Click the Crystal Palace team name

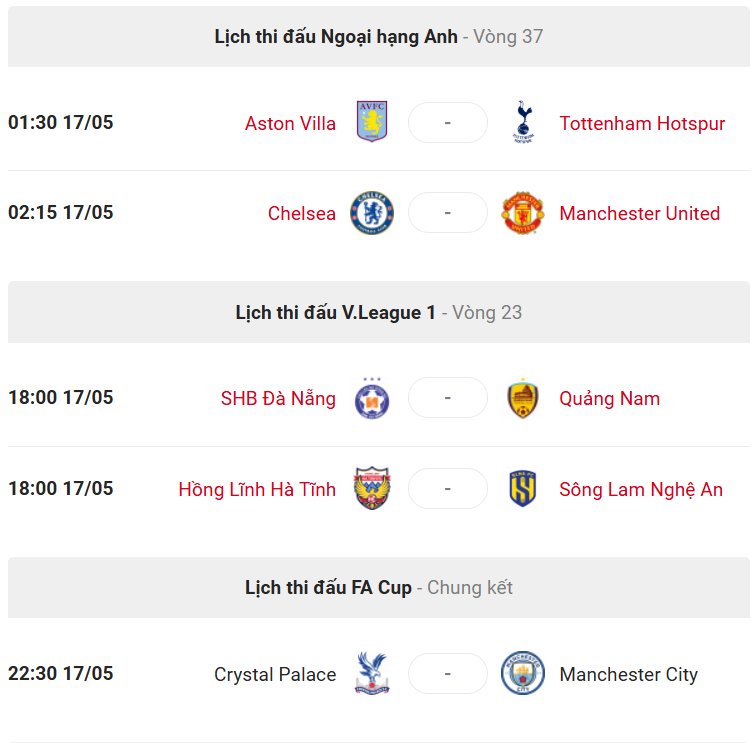pos(275,674)
